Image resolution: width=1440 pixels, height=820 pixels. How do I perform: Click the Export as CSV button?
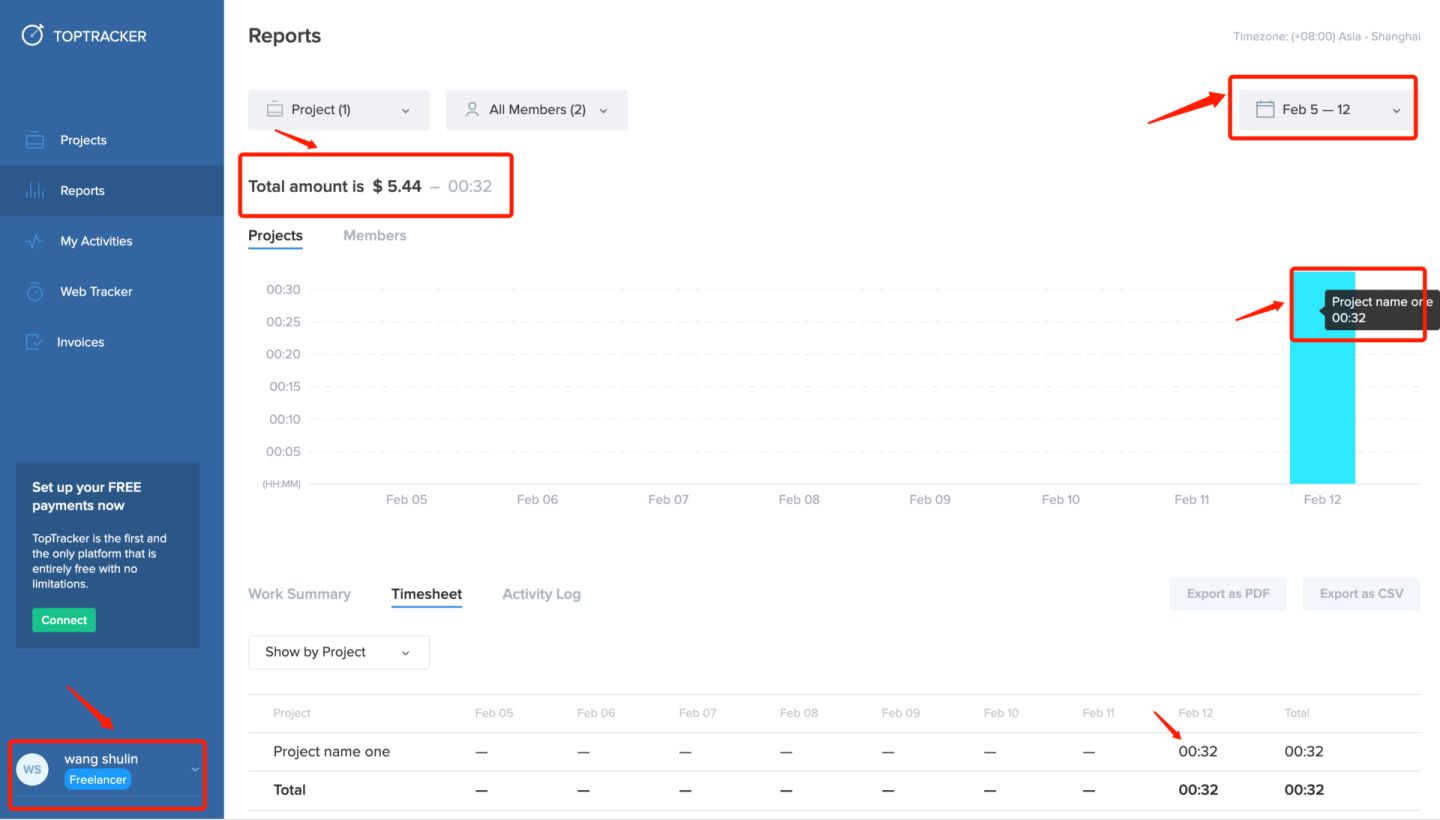[x=1361, y=594]
